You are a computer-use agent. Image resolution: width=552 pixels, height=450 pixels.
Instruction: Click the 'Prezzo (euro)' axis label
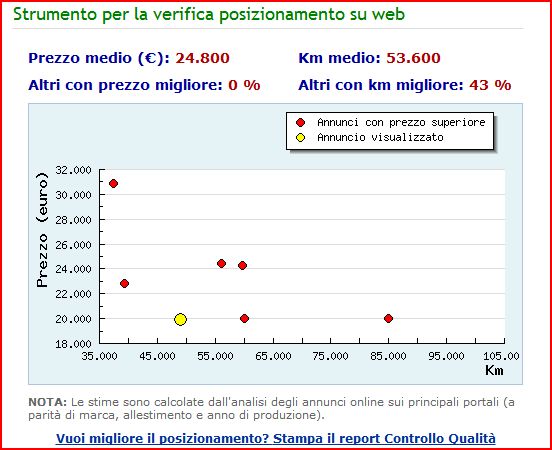pos(42,230)
